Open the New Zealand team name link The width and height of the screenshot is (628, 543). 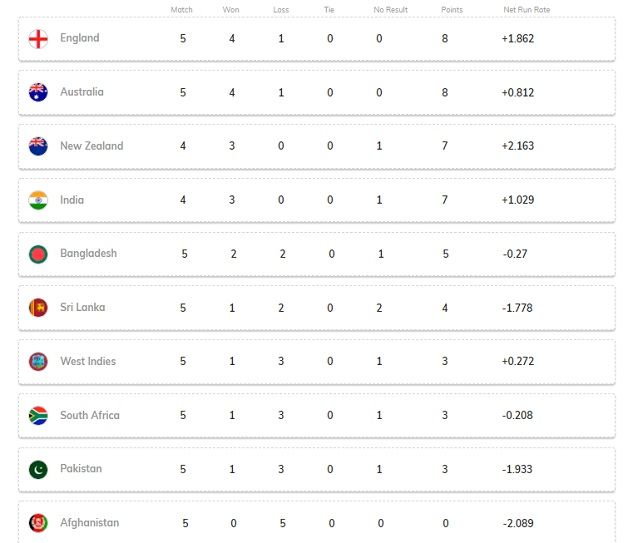[x=92, y=146]
